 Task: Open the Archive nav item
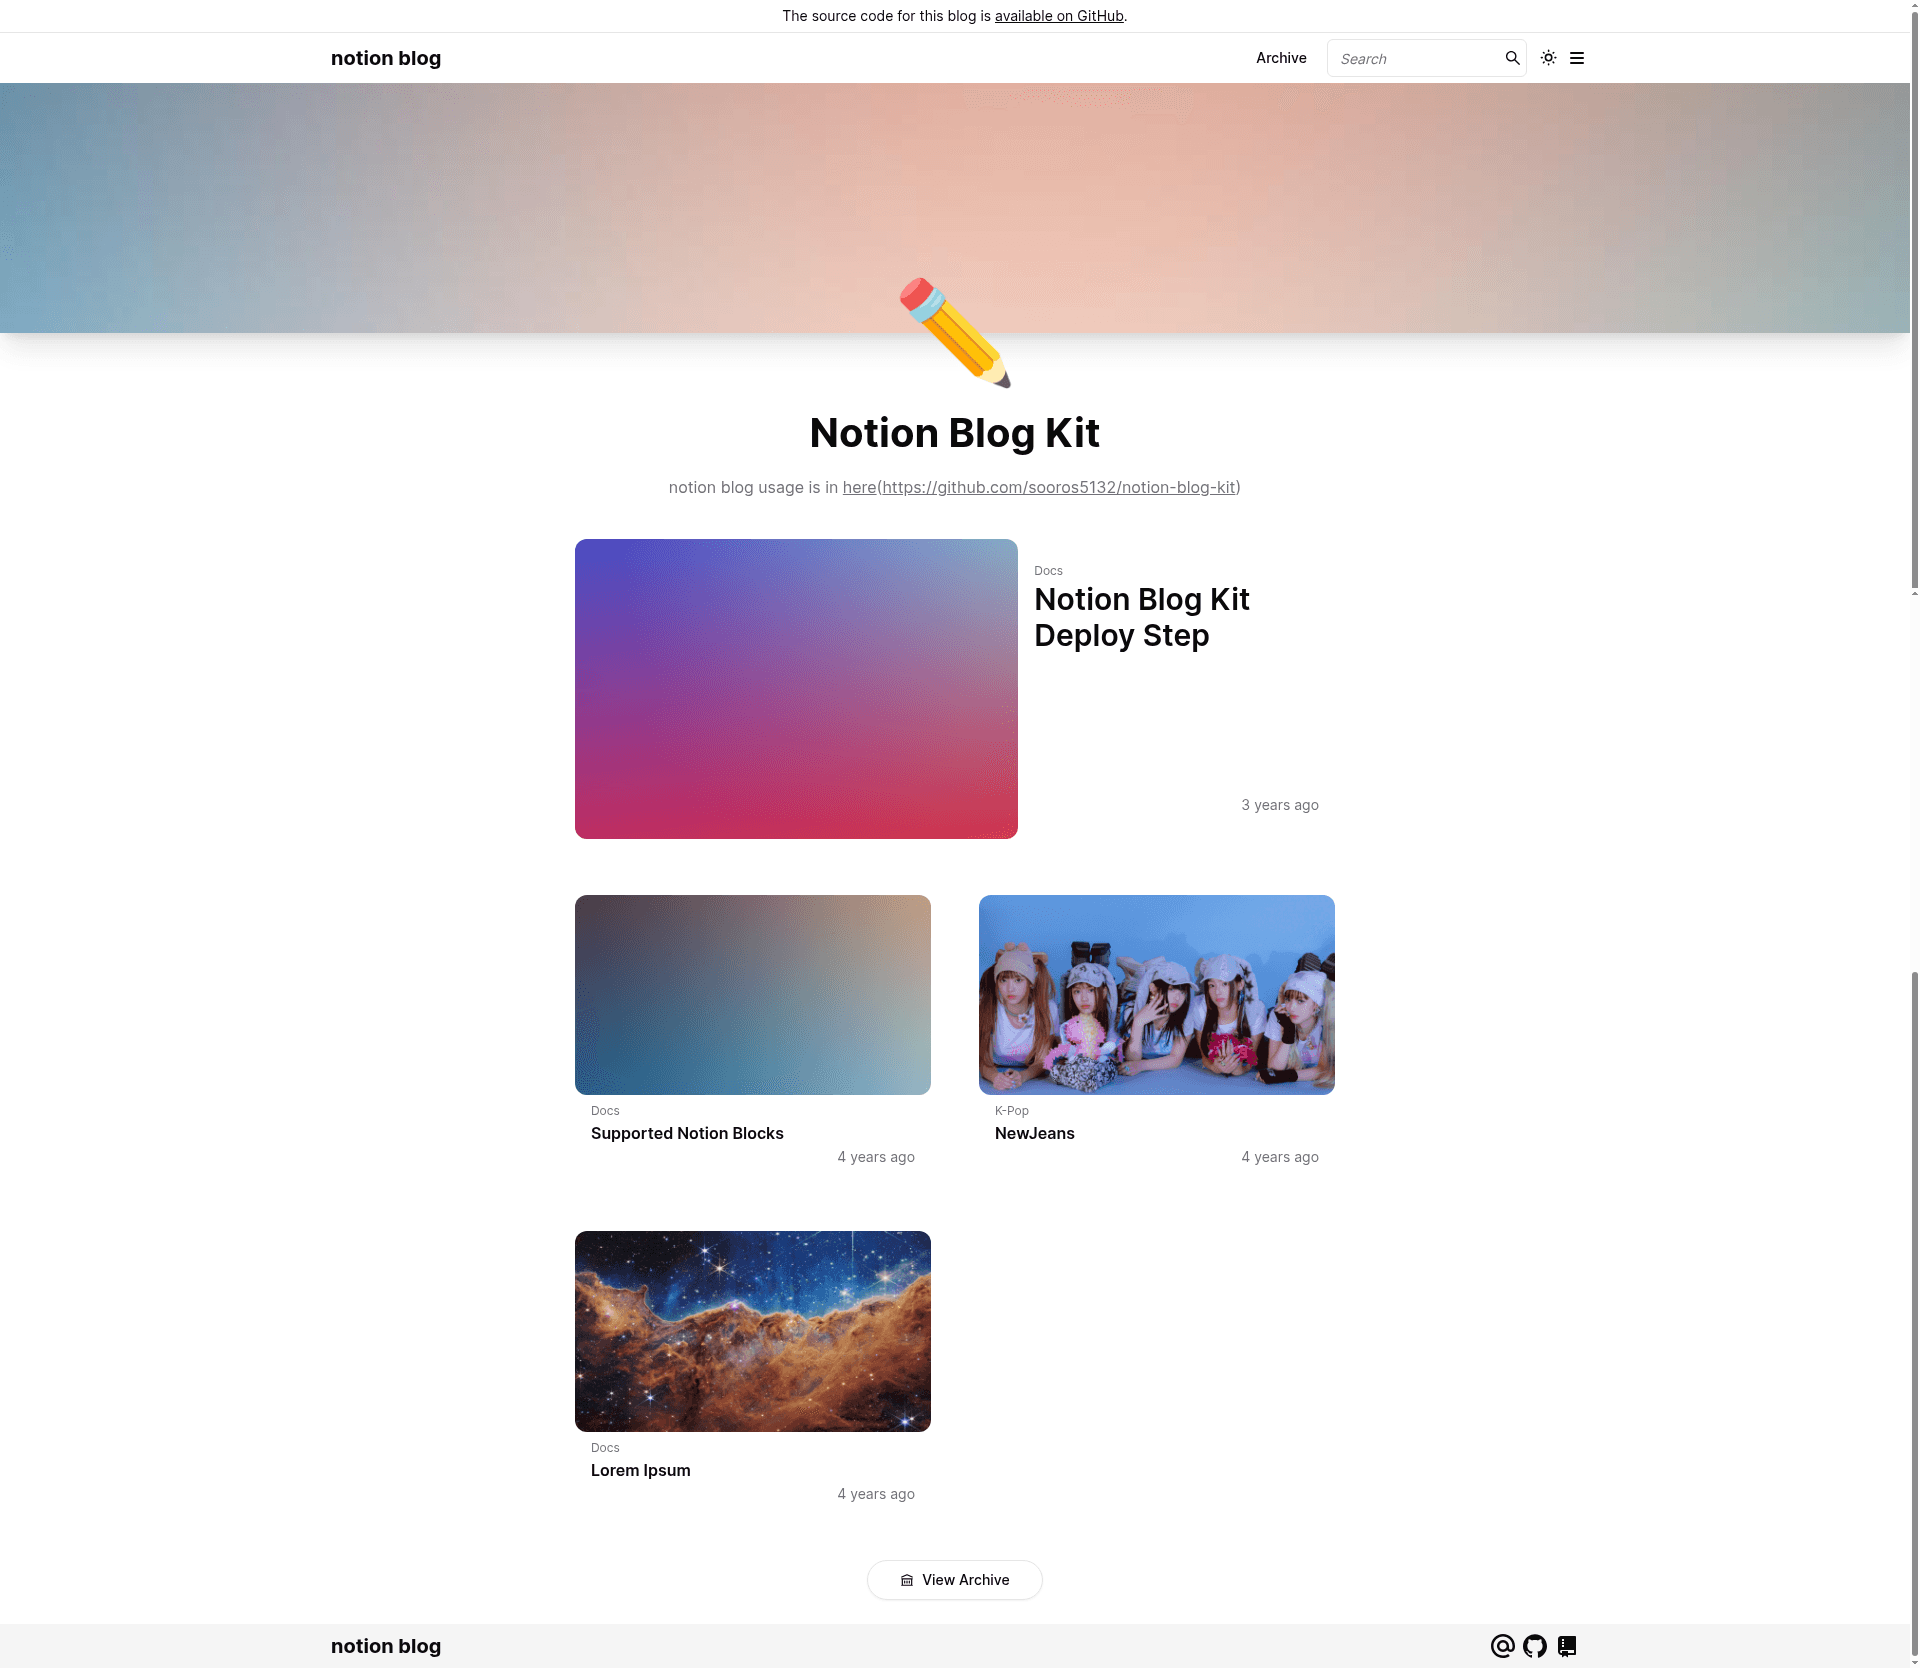1281,58
